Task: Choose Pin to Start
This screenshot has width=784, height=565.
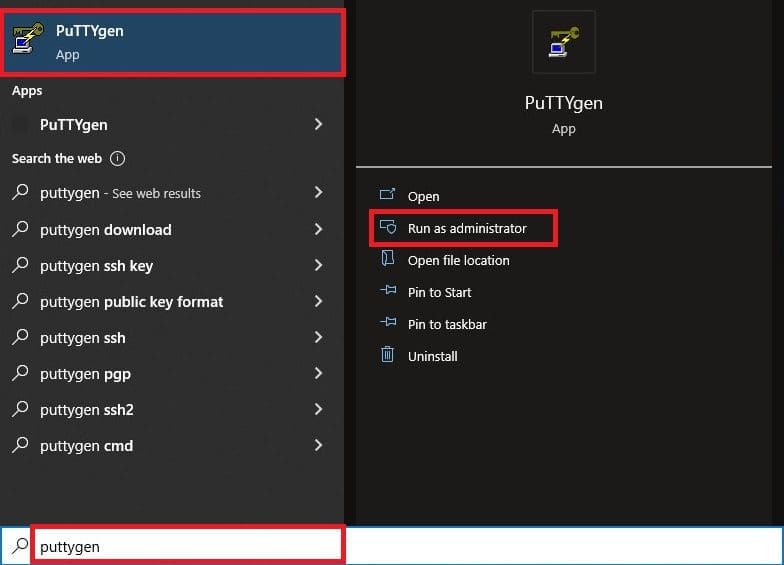Action: coord(440,292)
